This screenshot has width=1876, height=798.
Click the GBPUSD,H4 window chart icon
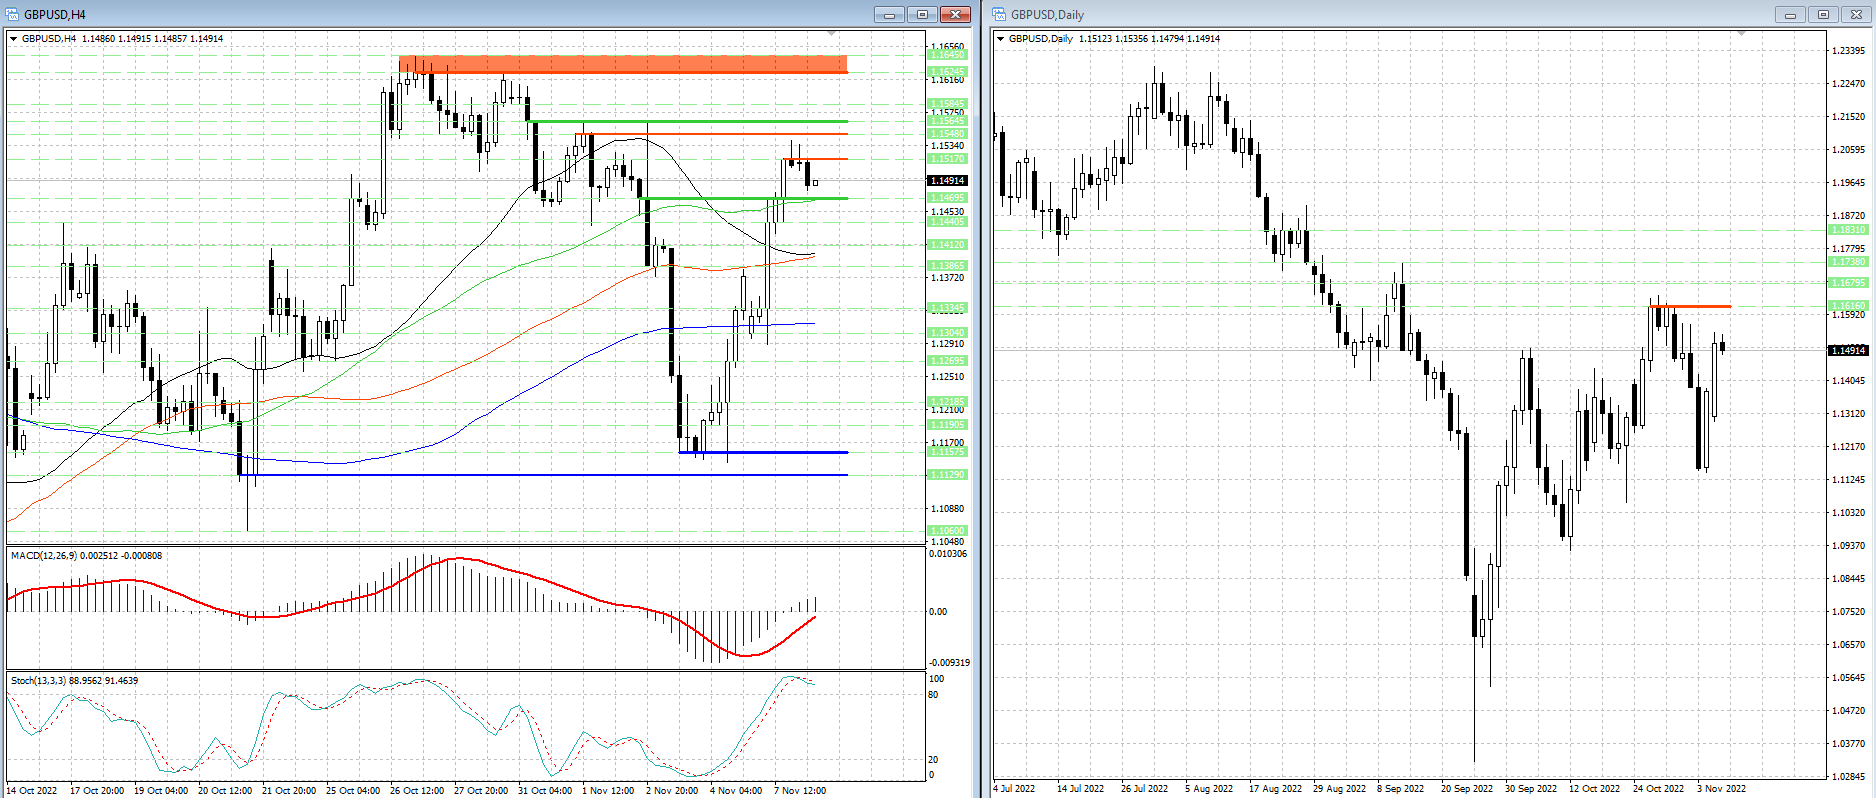(13, 14)
